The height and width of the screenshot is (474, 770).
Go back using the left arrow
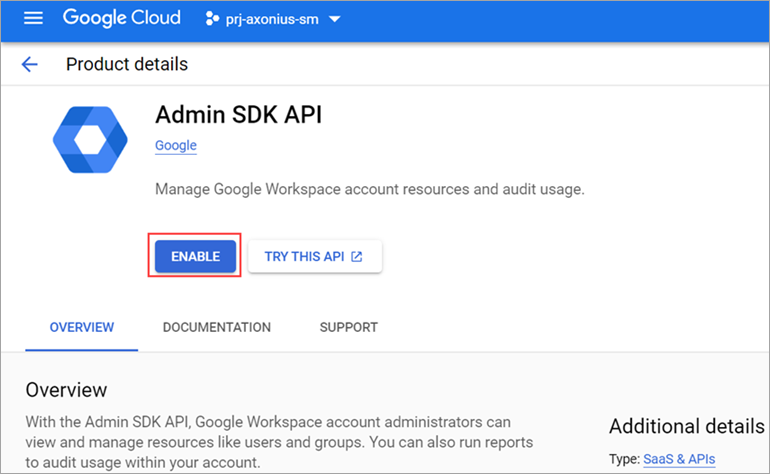click(x=29, y=64)
